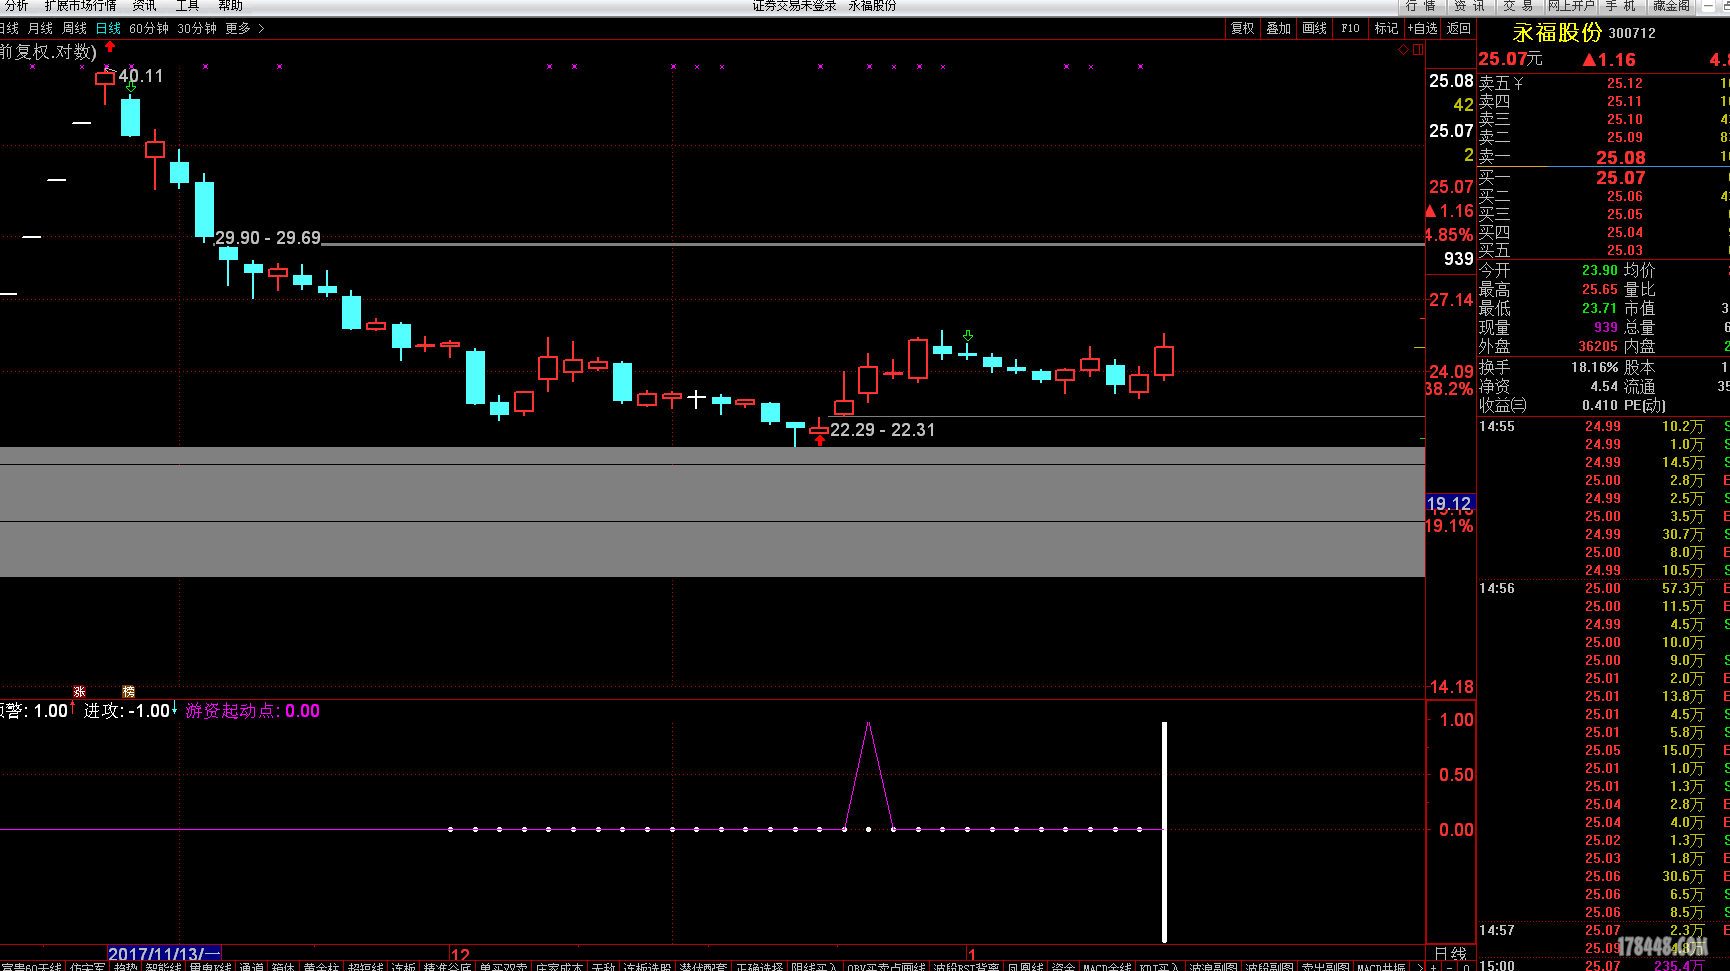The width and height of the screenshot is (1730, 971).
Task: Expand the 更多 periods dropdown
Action: 244,28
